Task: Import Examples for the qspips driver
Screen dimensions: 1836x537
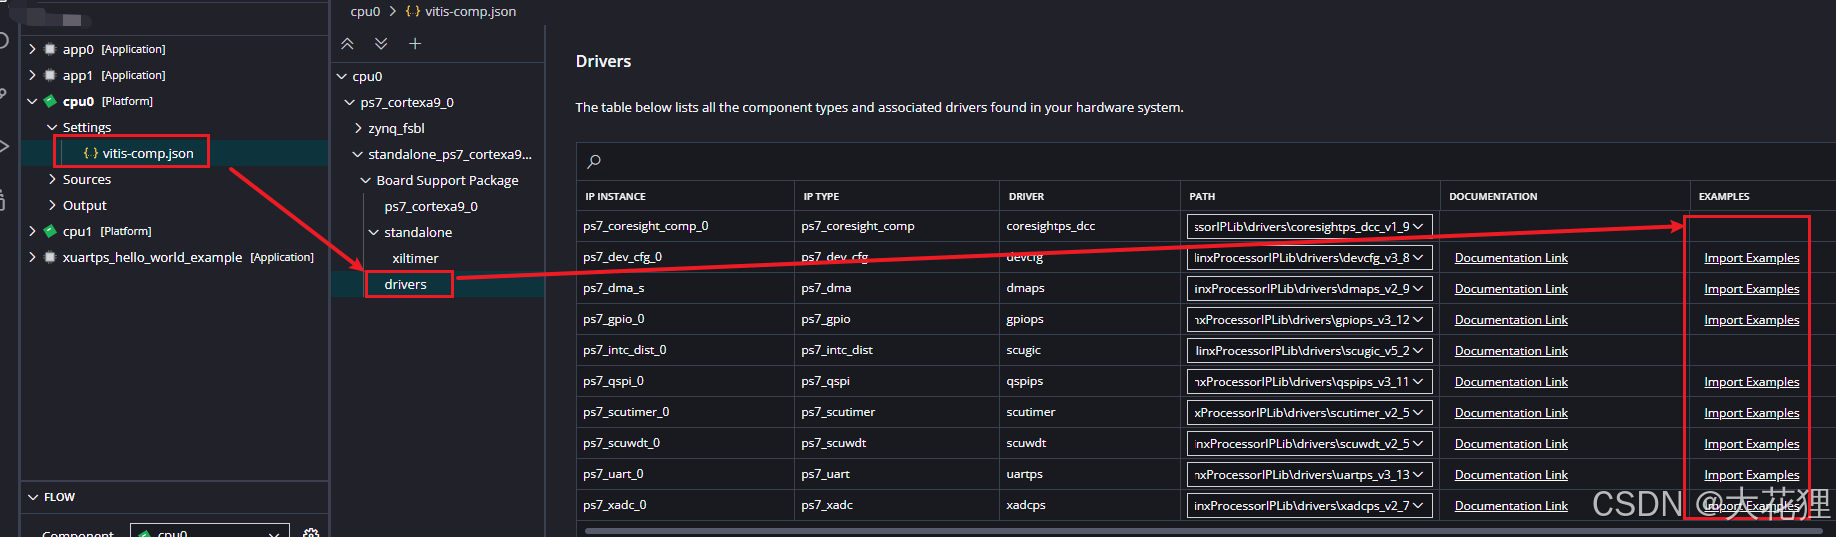Action: 1751,382
